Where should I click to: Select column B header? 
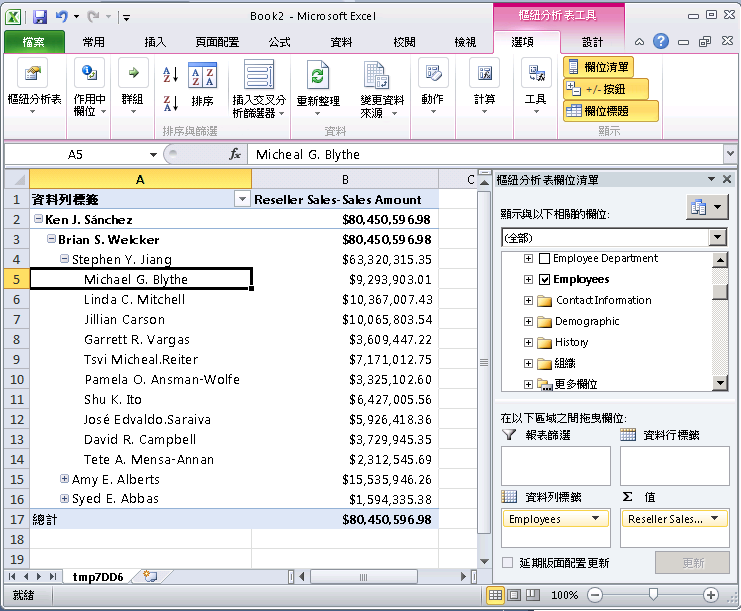point(345,180)
